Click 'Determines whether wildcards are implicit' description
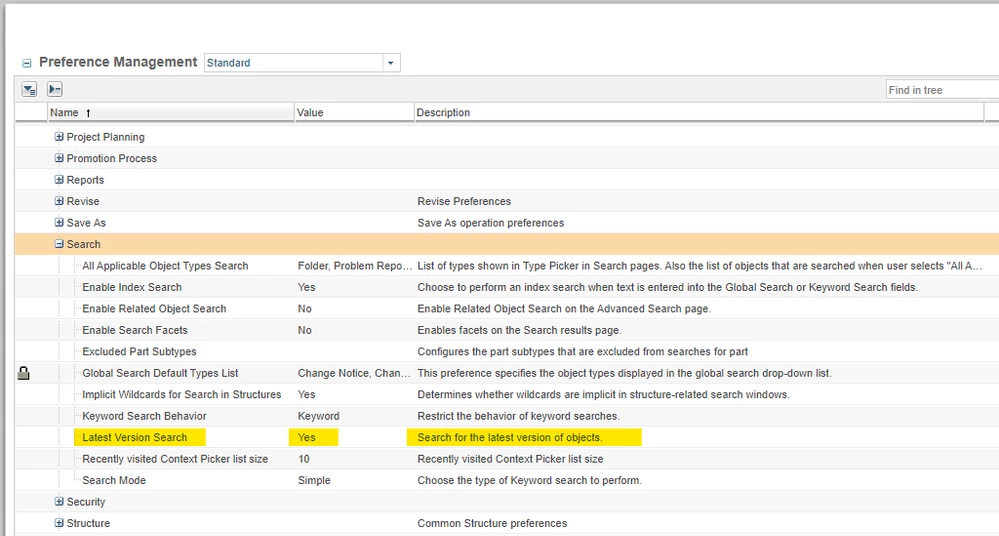This screenshot has width=999, height=536. pyautogui.click(x=603, y=395)
